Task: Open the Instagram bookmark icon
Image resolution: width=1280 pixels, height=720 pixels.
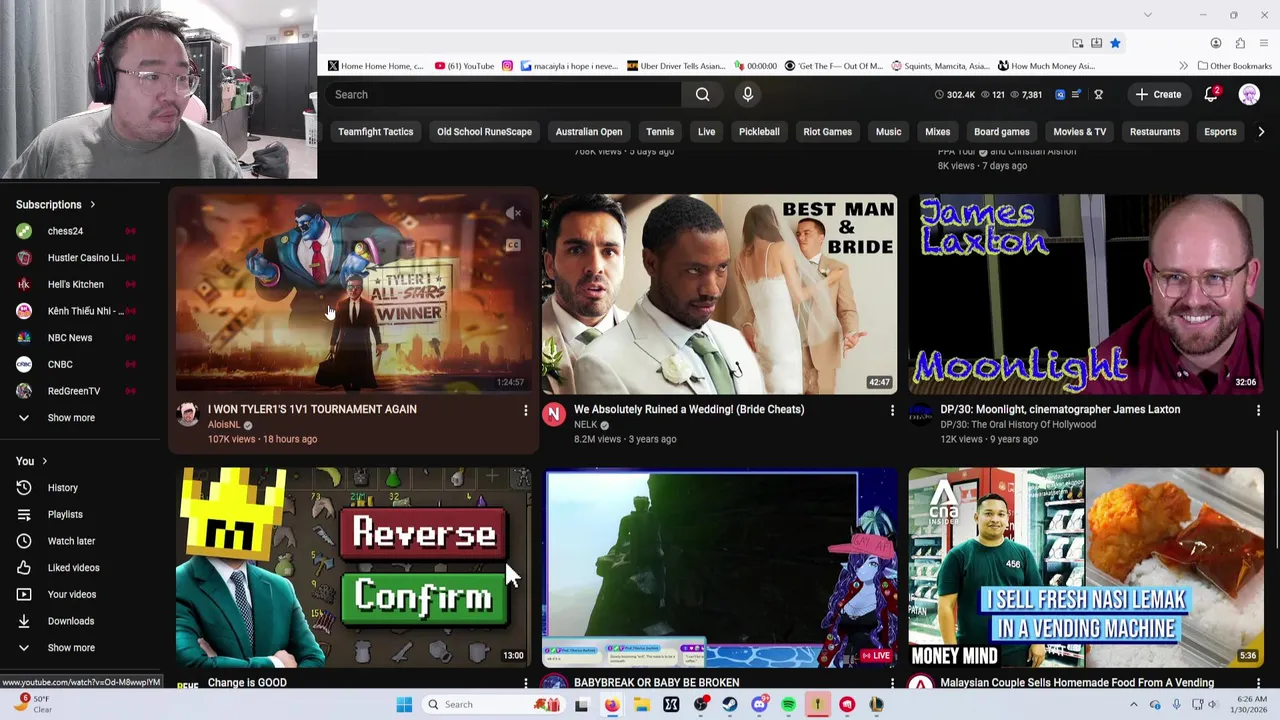Action: tap(507, 66)
